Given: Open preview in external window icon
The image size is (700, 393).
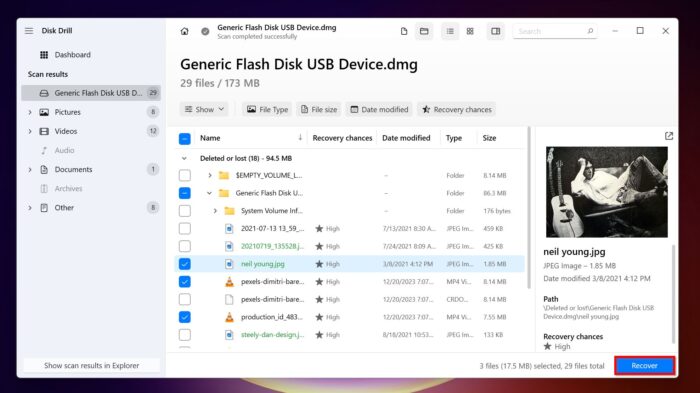Looking at the screenshot, I should pyautogui.click(x=669, y=136).
